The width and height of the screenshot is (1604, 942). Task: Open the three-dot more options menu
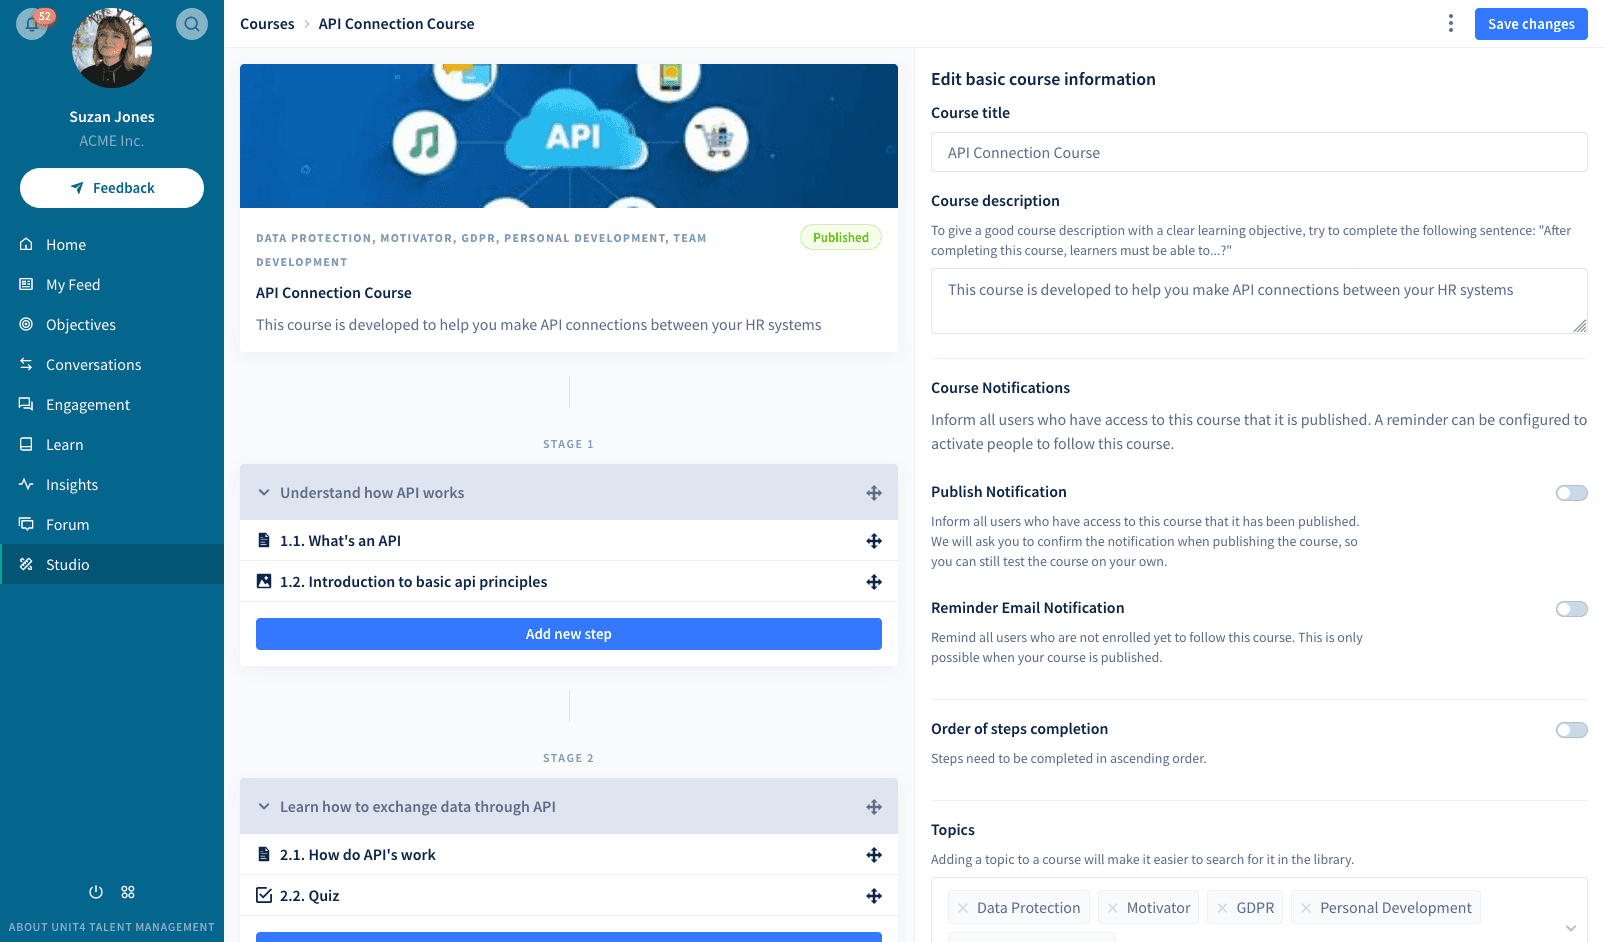tap(1451, 23)
